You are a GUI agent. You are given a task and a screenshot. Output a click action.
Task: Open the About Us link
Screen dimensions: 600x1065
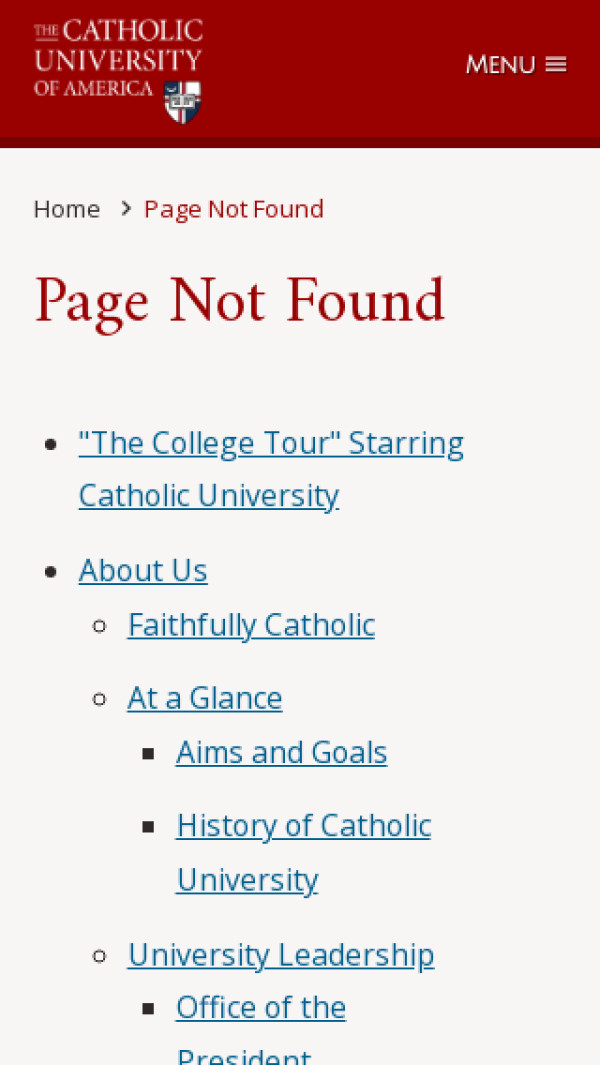click(x=143, y=570)
